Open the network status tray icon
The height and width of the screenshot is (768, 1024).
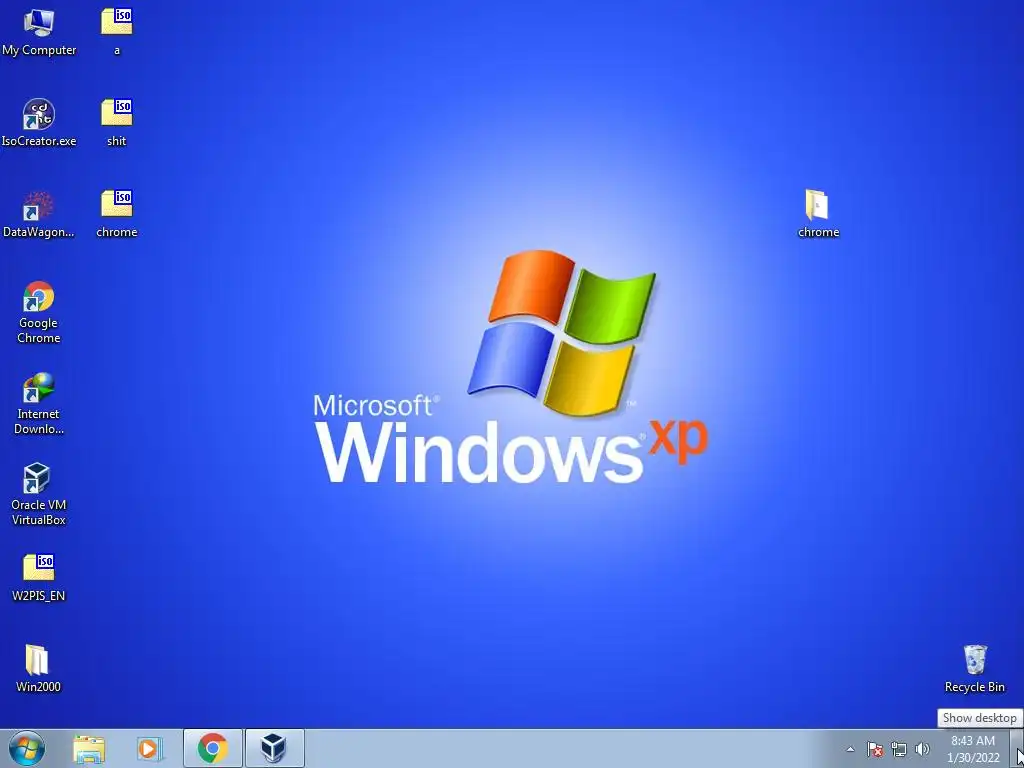(899, 749)
